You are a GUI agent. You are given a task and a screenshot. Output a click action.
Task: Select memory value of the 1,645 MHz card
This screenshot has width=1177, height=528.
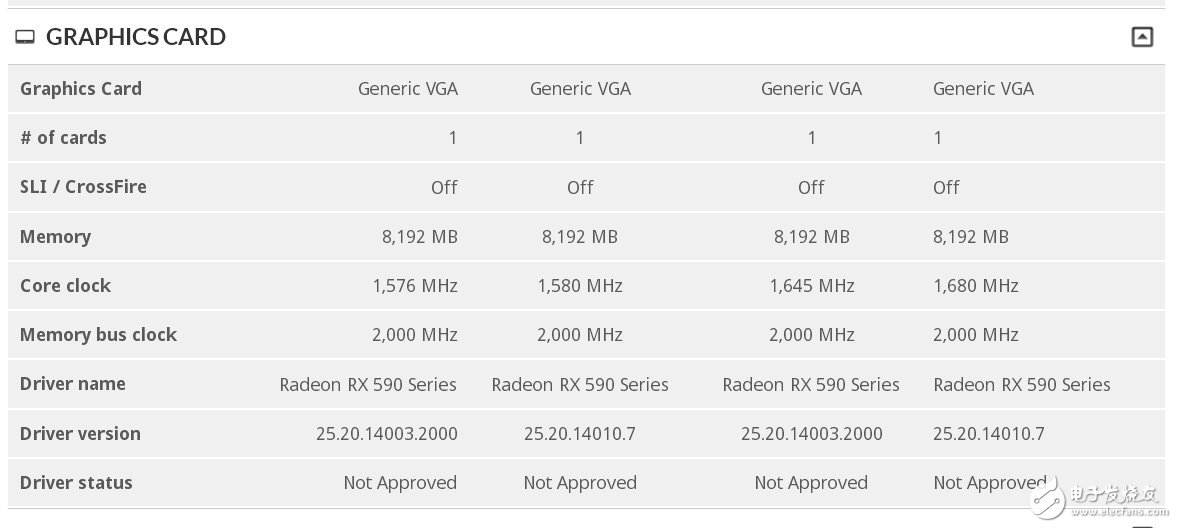tap(811, 237)
